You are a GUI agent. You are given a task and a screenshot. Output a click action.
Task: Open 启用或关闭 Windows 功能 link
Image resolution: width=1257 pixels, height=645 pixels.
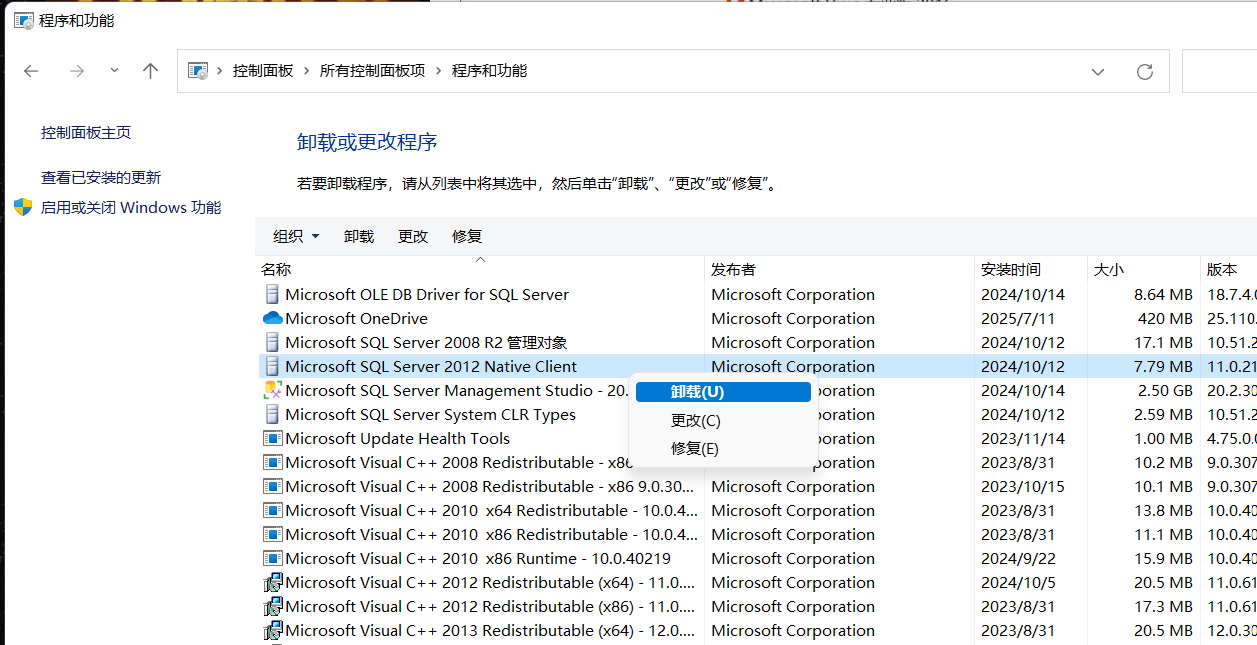click(x=131, y=207)
